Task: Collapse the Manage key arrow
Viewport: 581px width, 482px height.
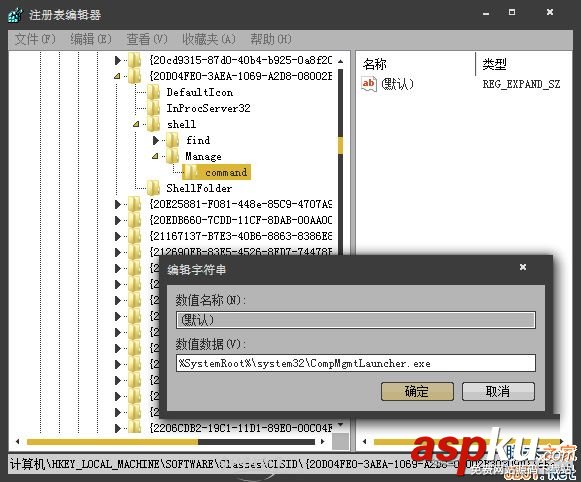Action: coord(155,156)
